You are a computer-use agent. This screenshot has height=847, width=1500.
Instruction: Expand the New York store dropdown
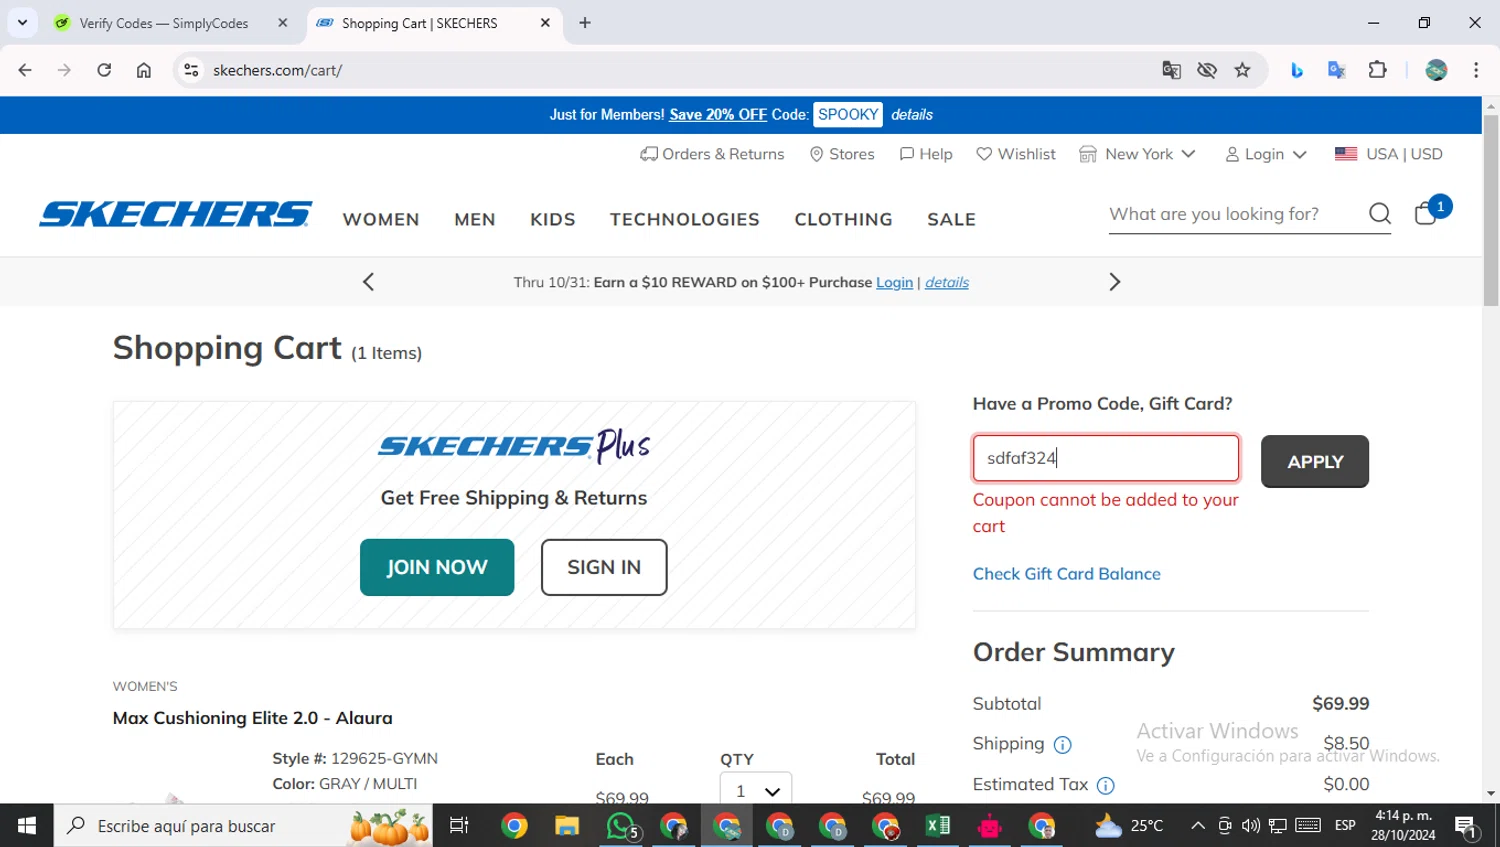1137,154
